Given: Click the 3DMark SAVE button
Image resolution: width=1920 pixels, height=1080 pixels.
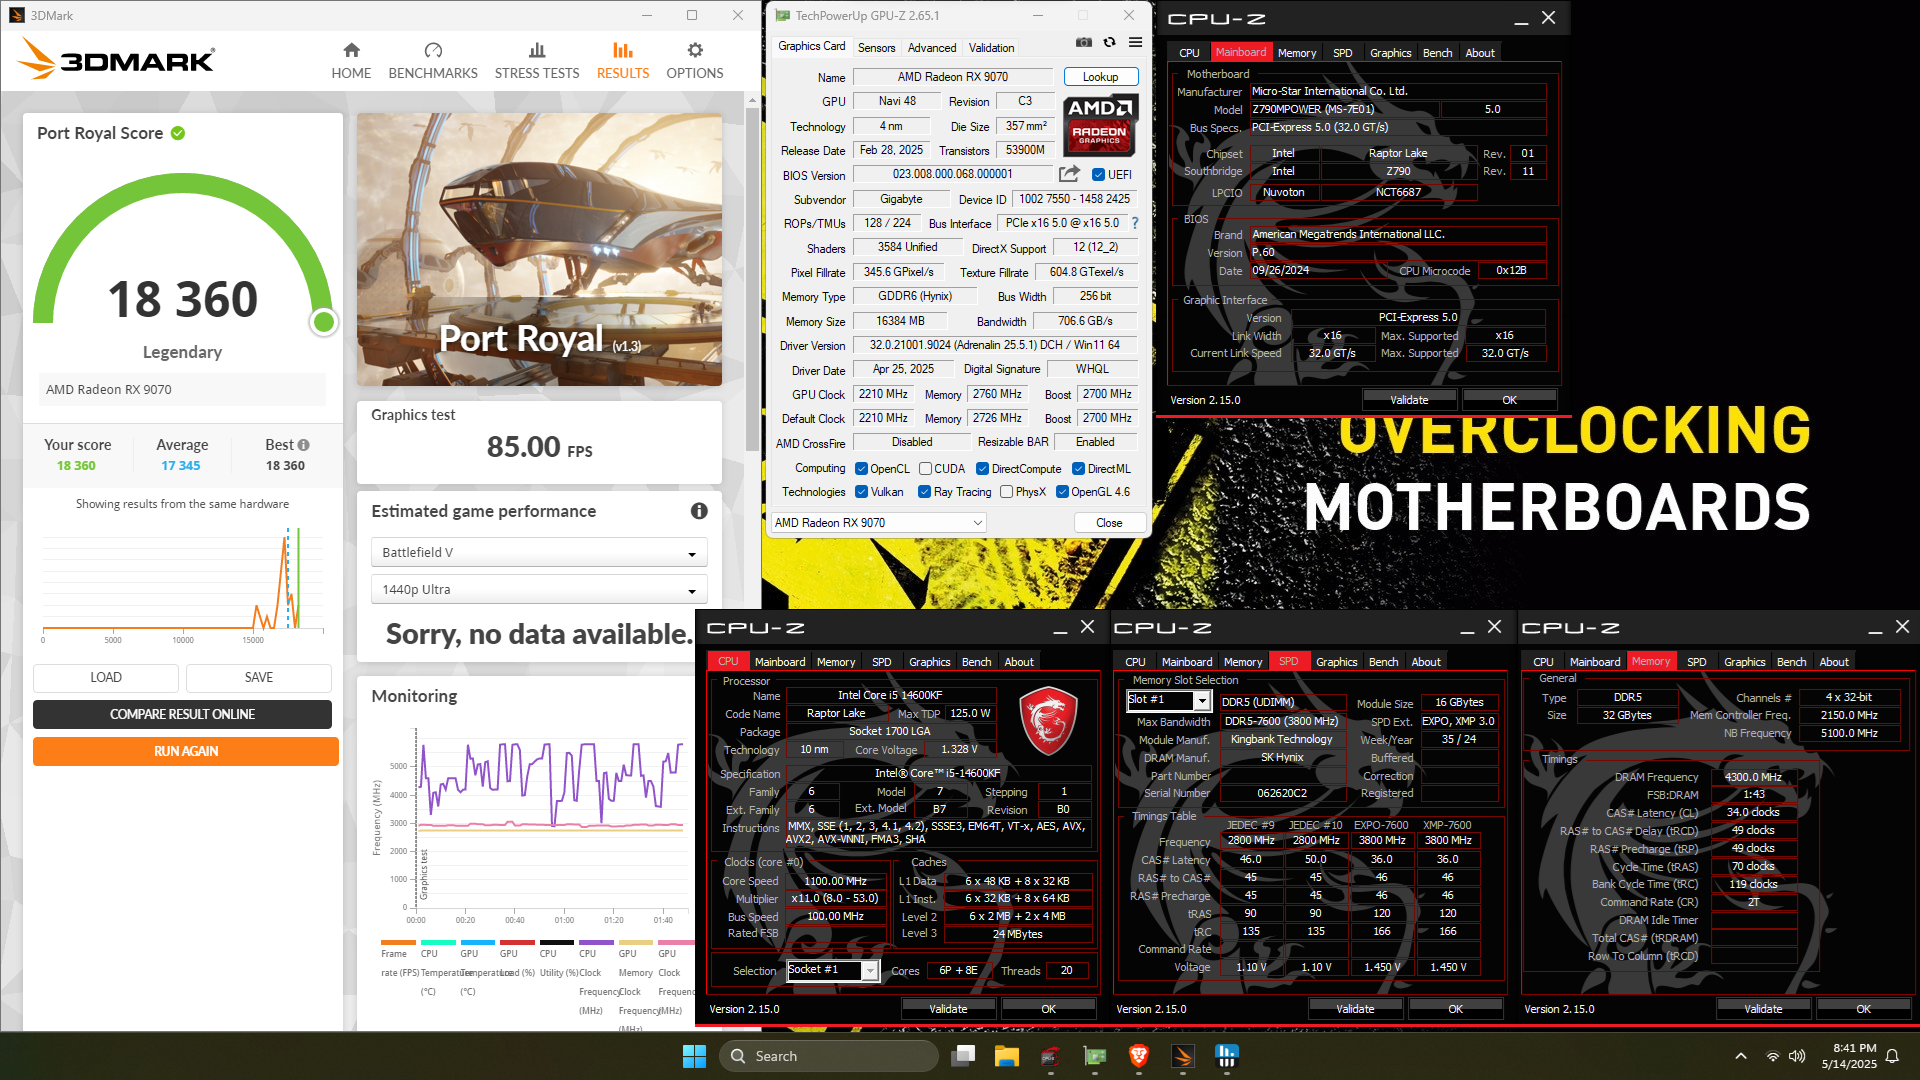Looking at the screenshot, I should click(x=259, y=678).
